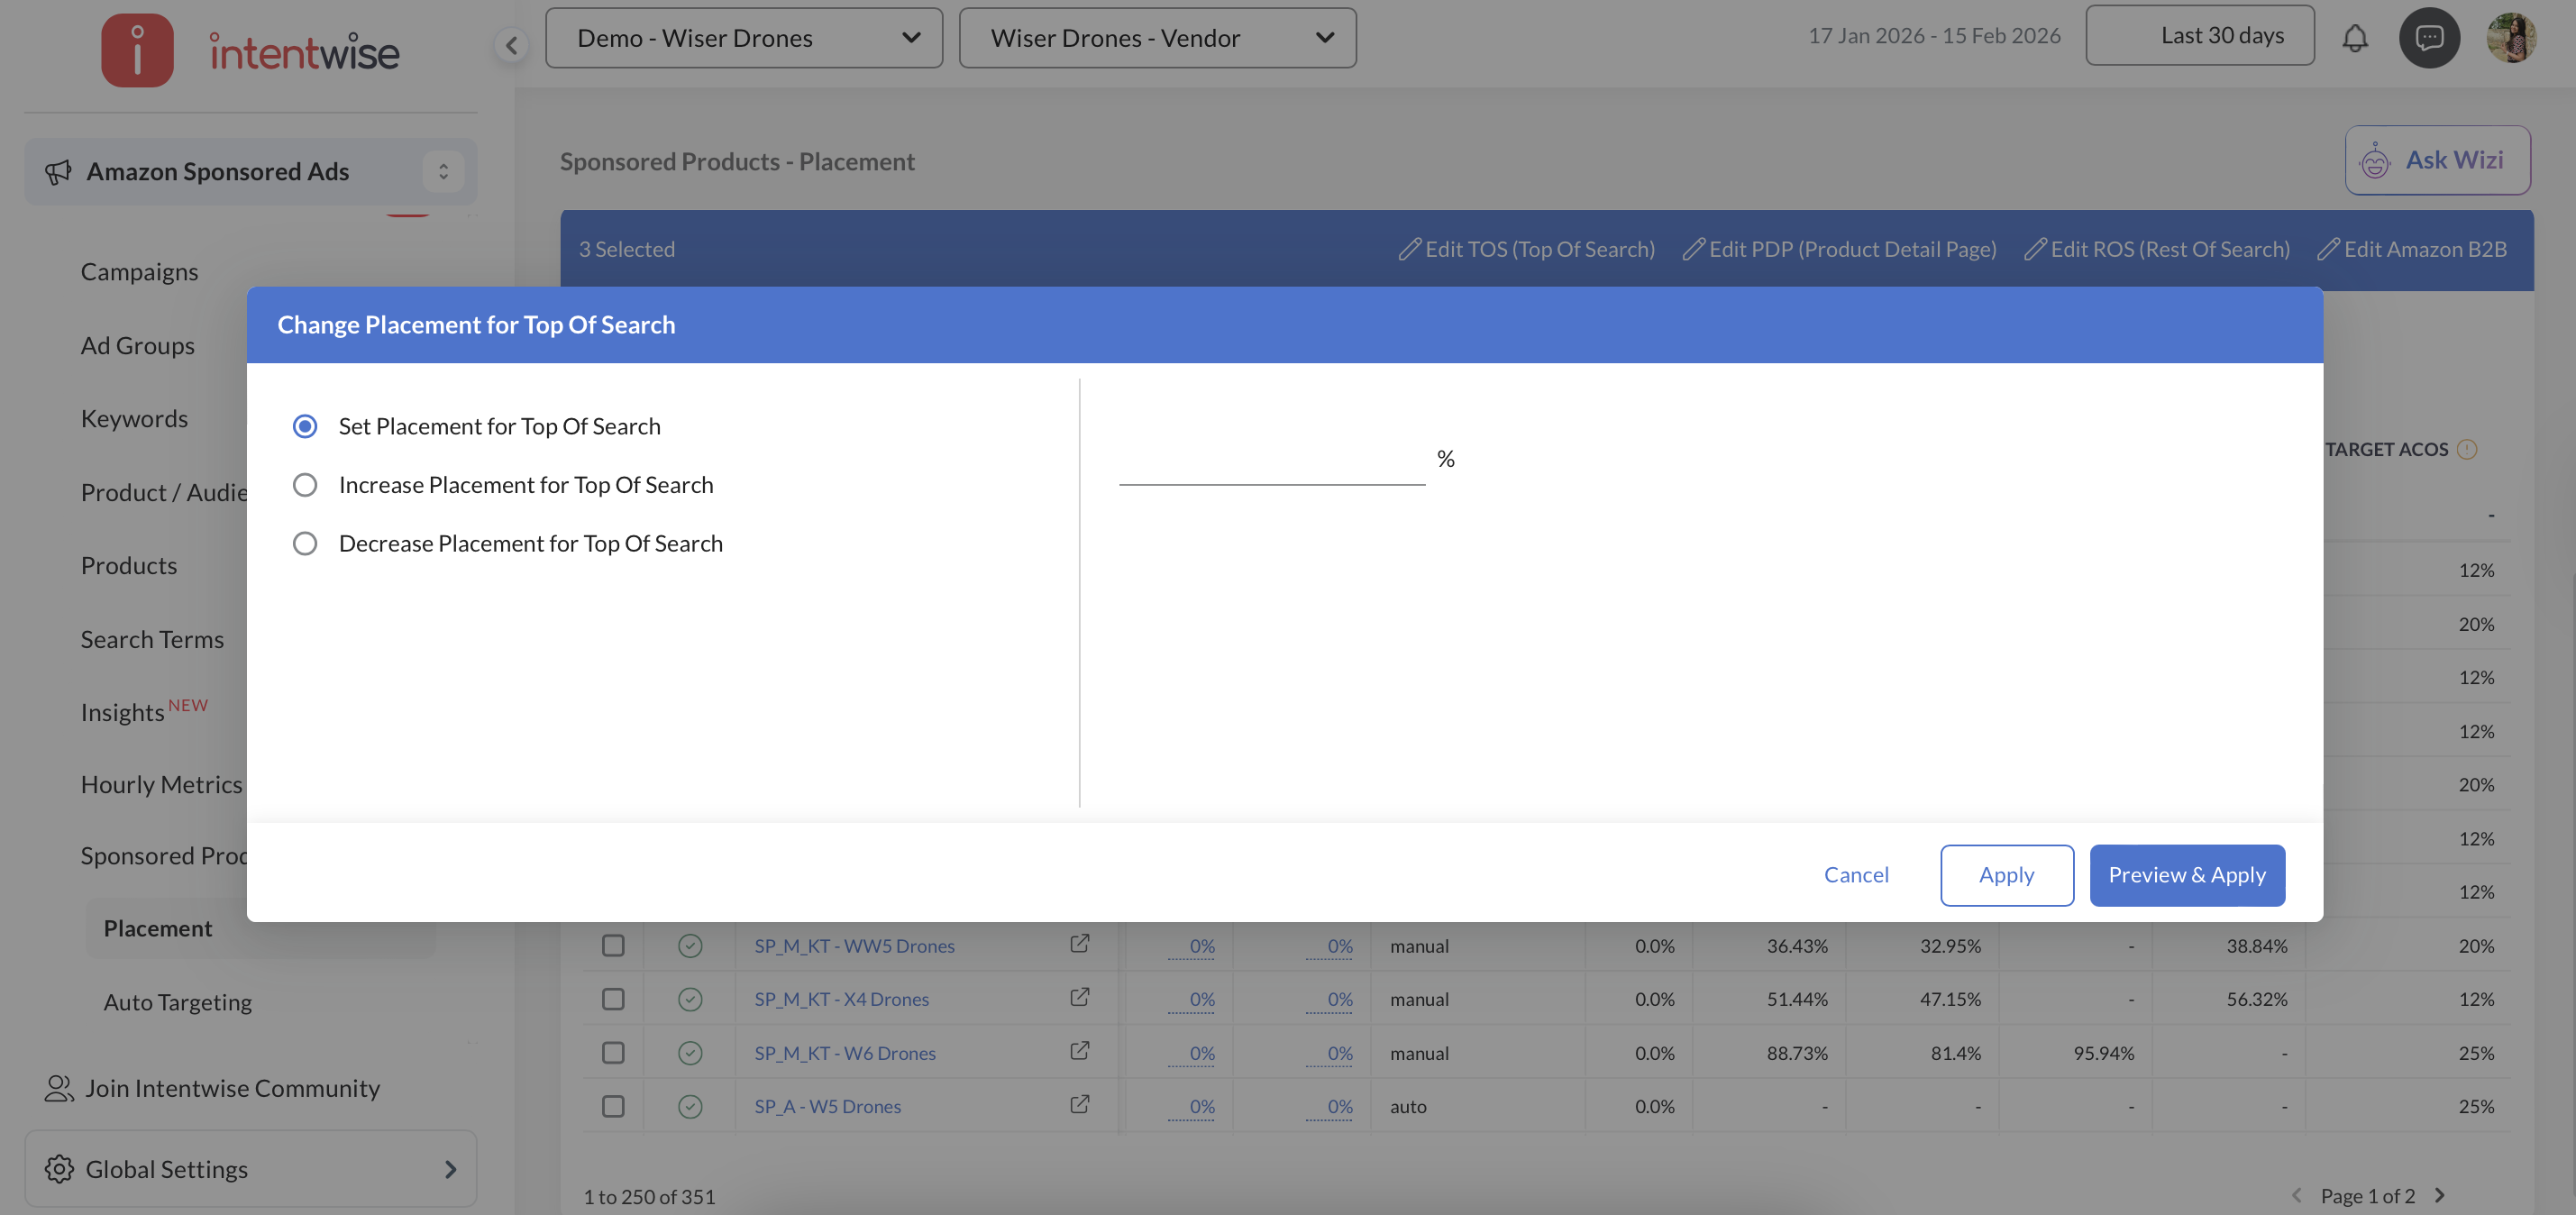Select Increase Placement for Top Of Search
This screenshot has height=1215, width=2576.
coord(305,485)
